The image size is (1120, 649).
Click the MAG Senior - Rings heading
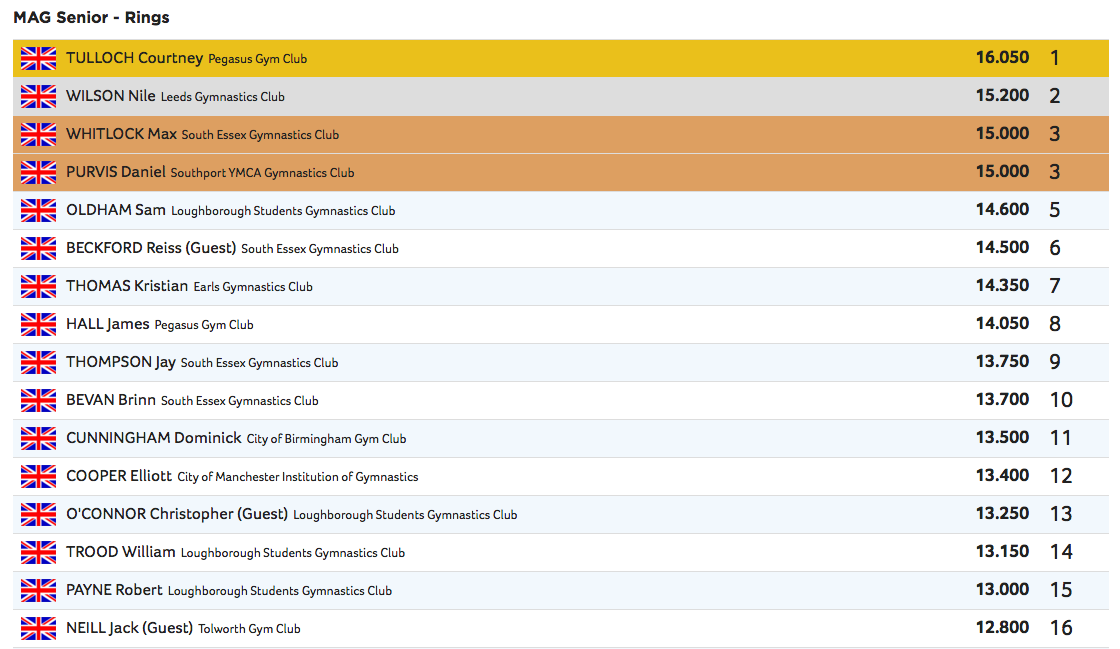point(91,17)
